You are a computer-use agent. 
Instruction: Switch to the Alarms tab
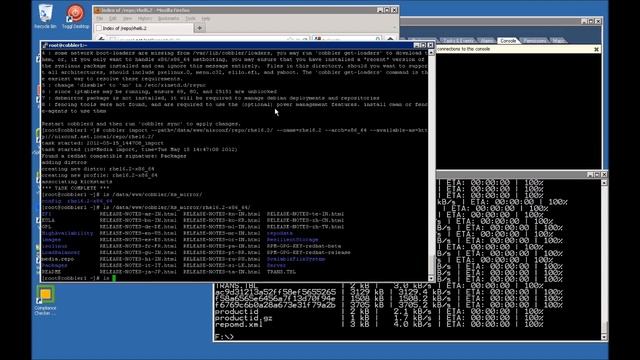(x=487, y=41)
